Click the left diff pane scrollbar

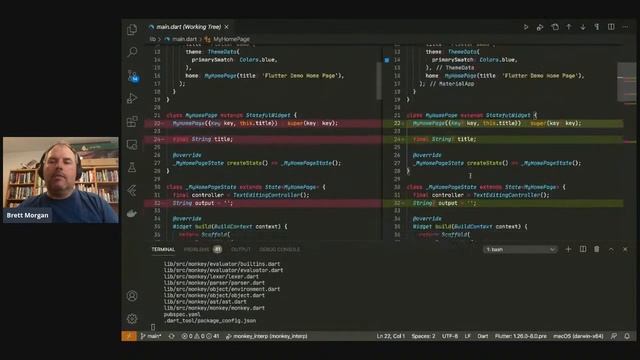point(379,81)
